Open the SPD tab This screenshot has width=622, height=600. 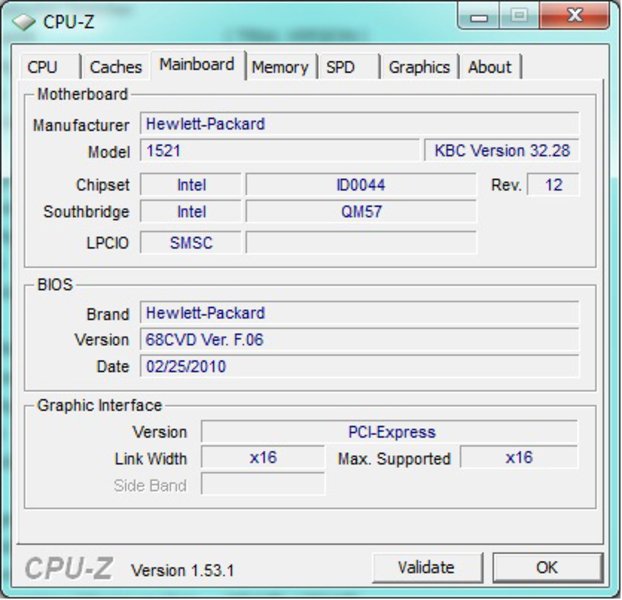pos(349,67)
